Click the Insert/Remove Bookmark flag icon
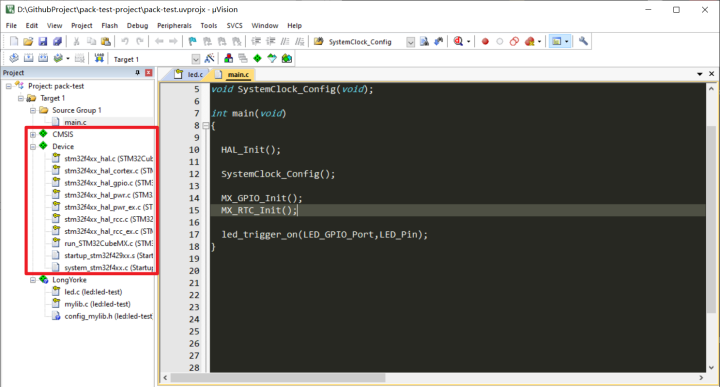The height and width of the screenshot is (387, 720). coord(192,41)
